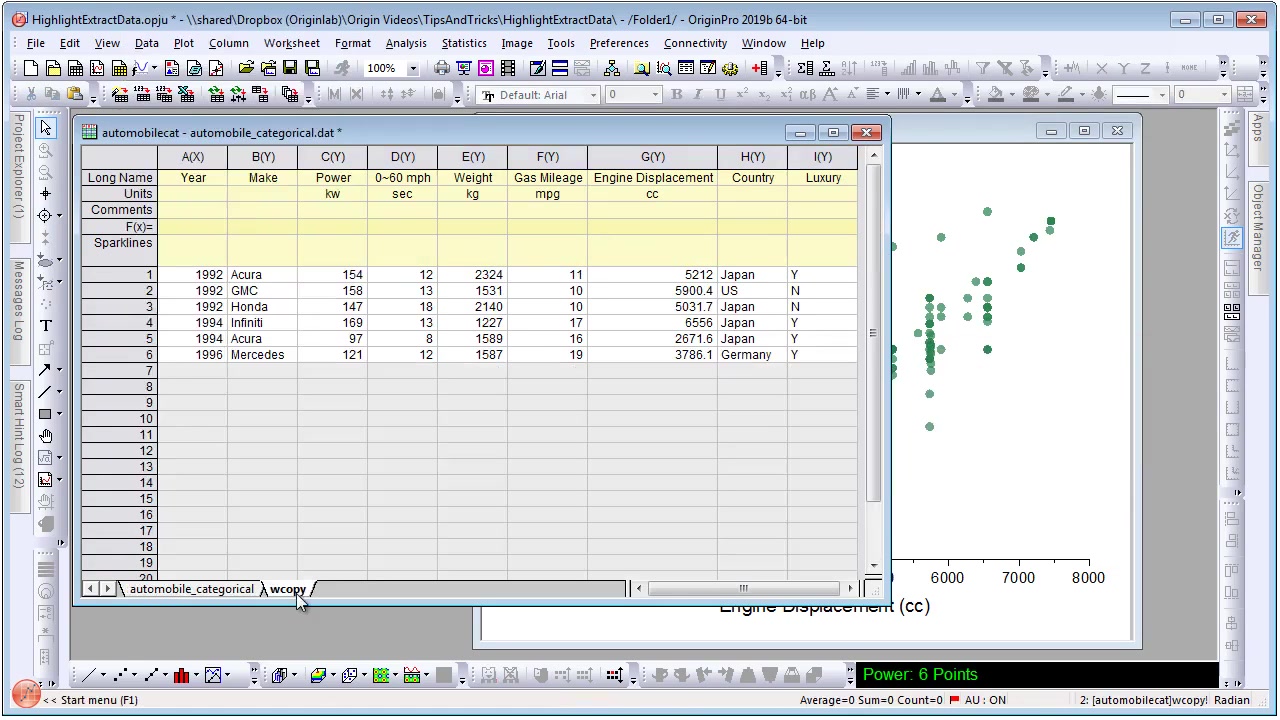Open the Worksheet menu
Screen dimensions: 1280x720
[x=291, y=43]
